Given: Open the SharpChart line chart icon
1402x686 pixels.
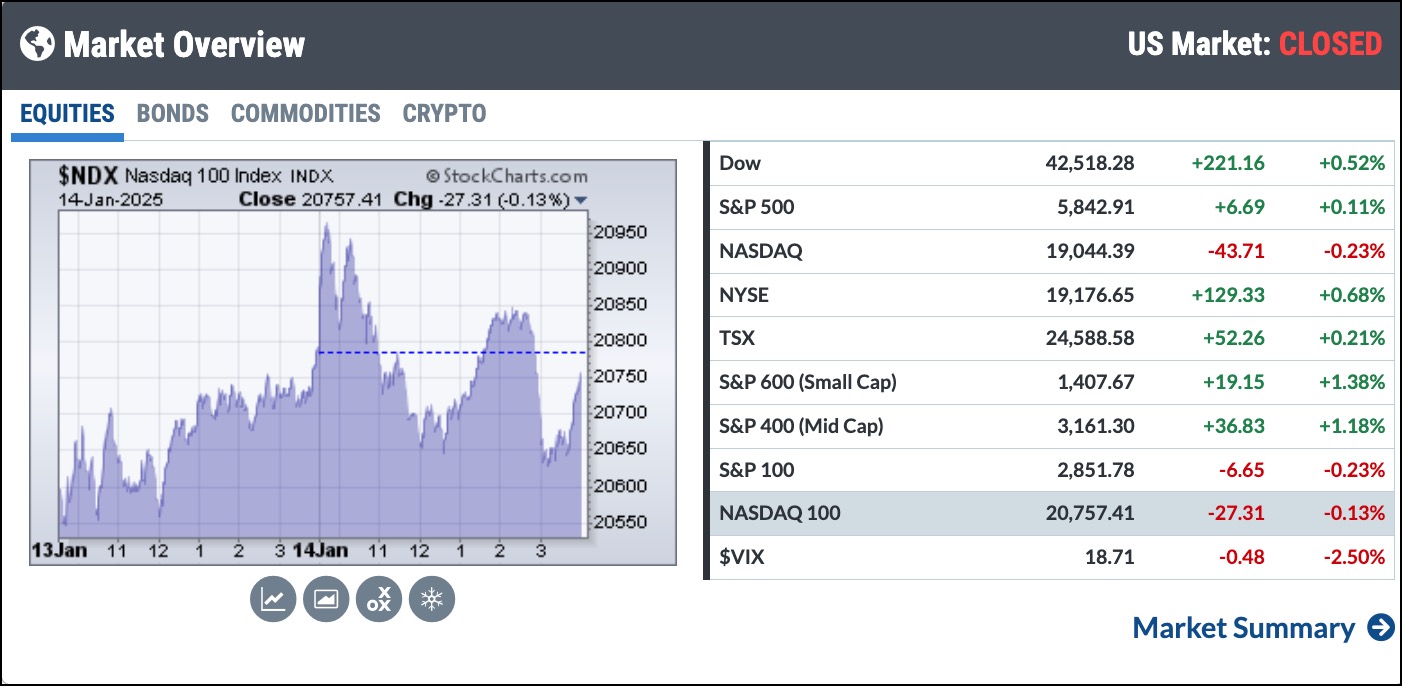Looking at the screenshot, I should point(272,599).
